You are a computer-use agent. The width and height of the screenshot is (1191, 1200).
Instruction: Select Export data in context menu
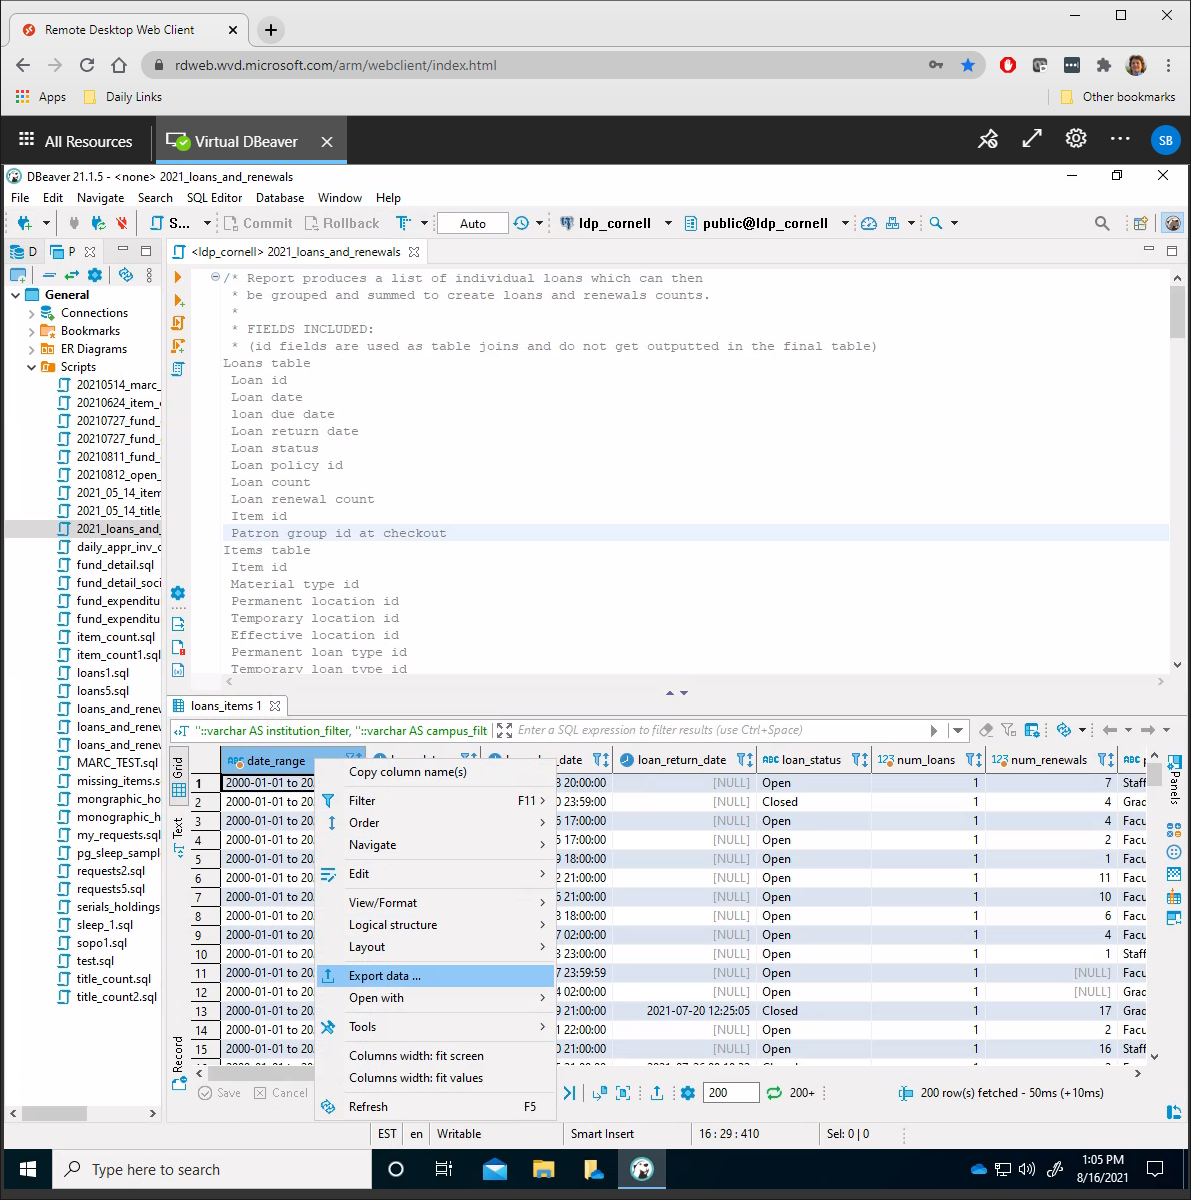coord(435,976)
